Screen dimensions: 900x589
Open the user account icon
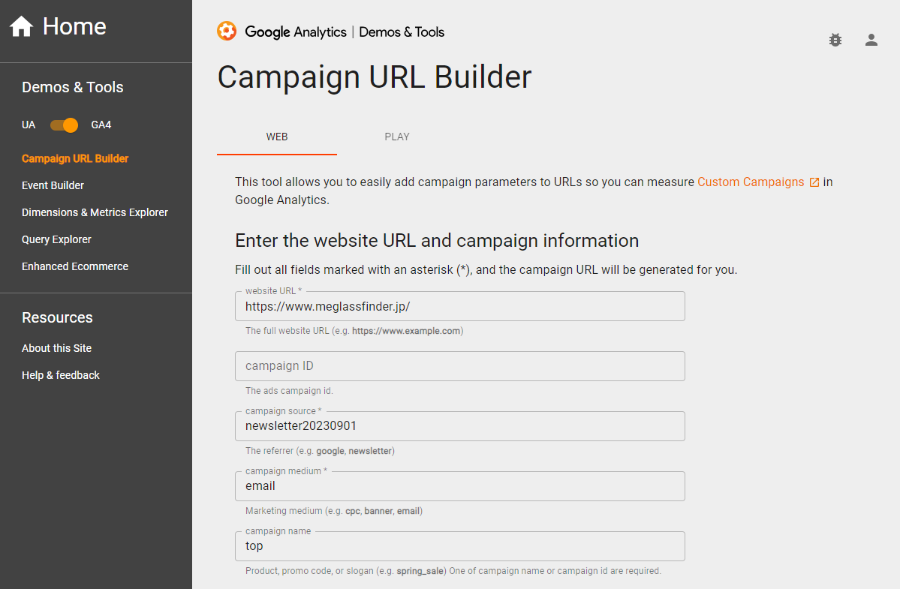pyautogui.click(x=871, y=40)
